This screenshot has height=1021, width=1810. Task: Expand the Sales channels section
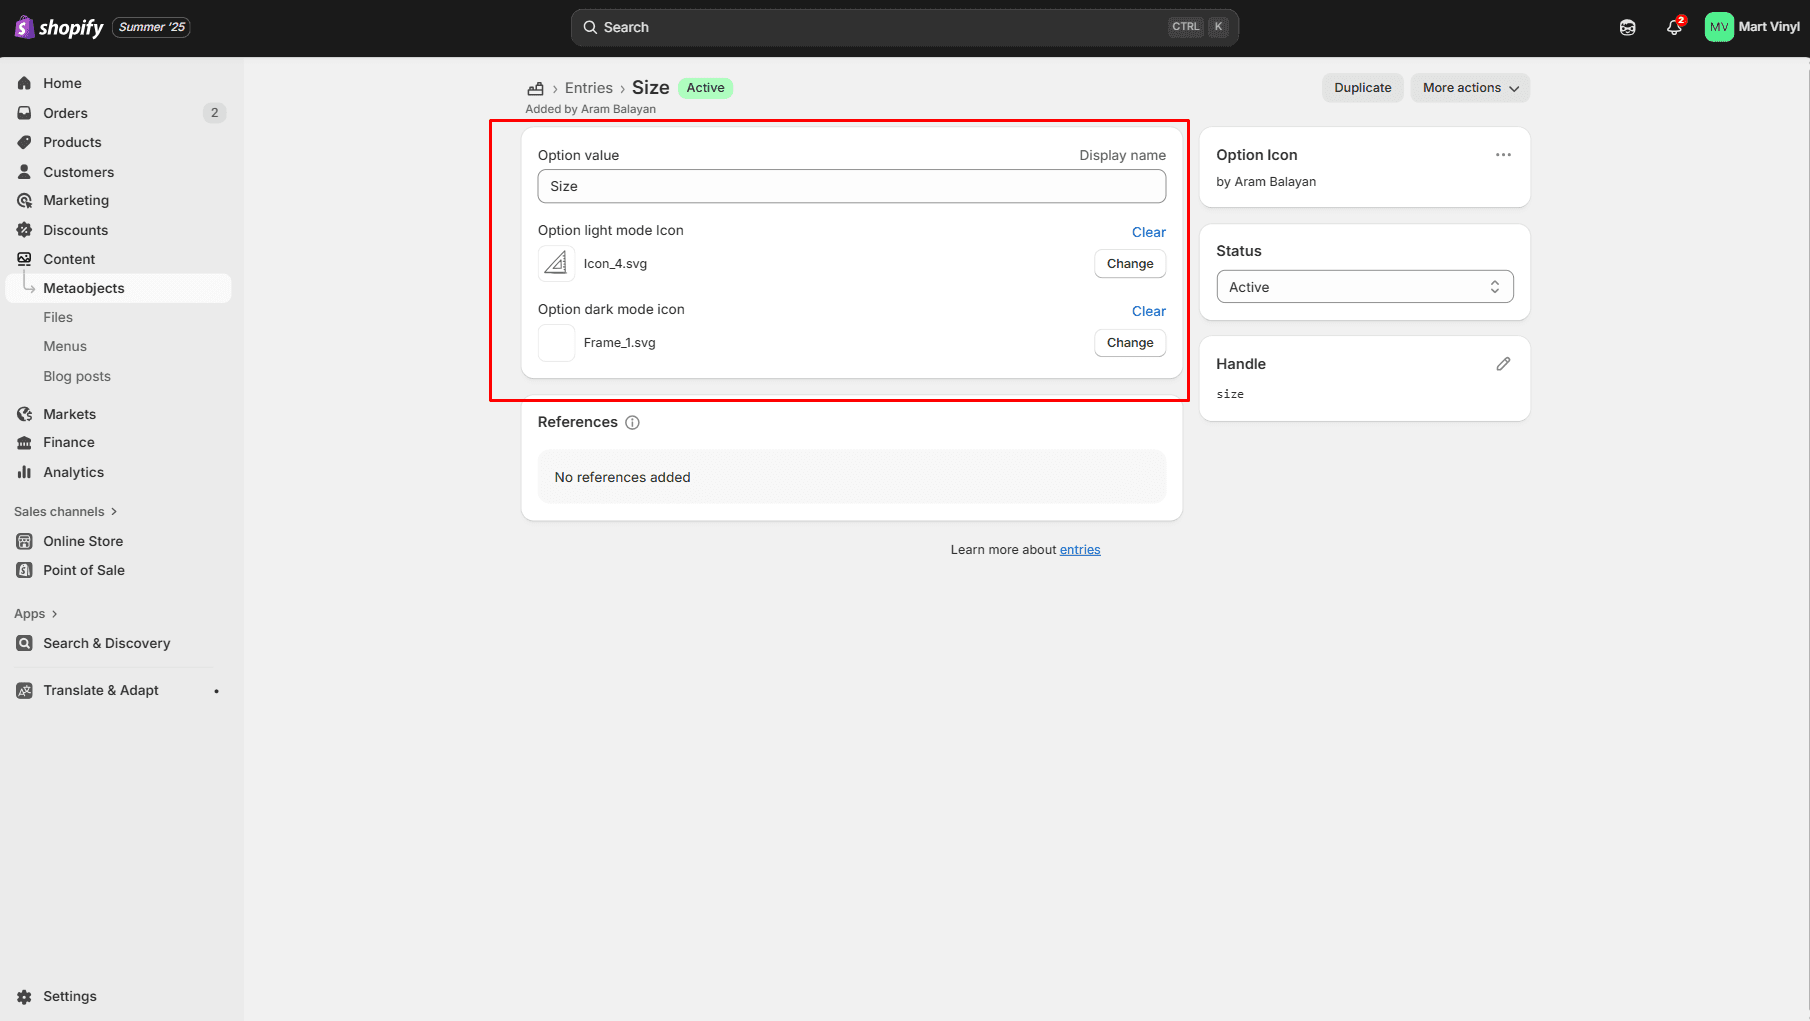(65, 511)
